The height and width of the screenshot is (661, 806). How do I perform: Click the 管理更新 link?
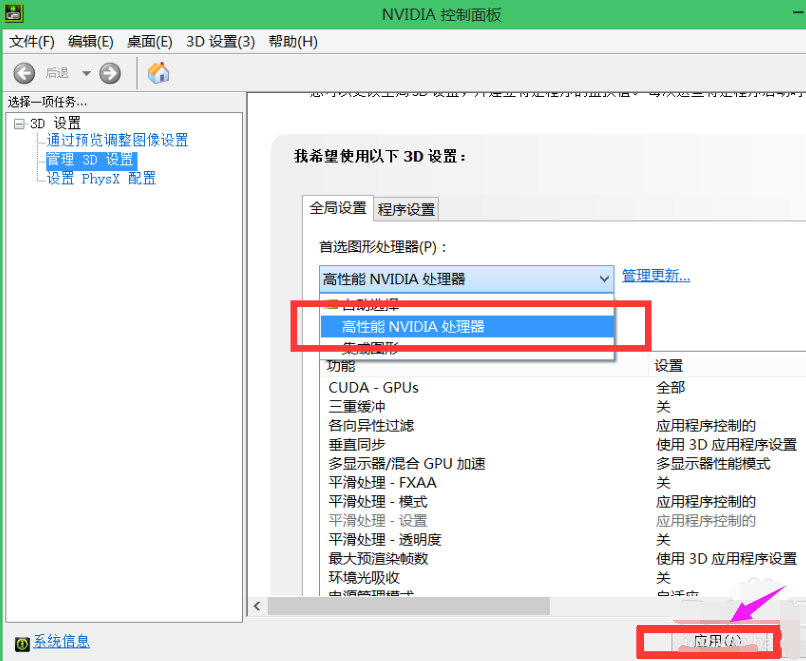[x=656, y=278]
